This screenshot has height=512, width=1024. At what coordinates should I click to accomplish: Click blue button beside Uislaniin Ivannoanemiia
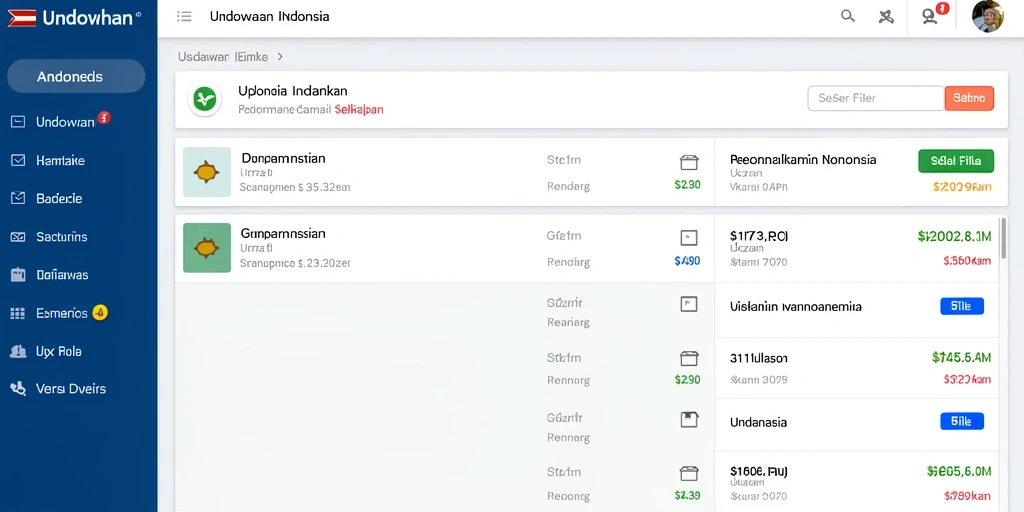tap(961, 306)
